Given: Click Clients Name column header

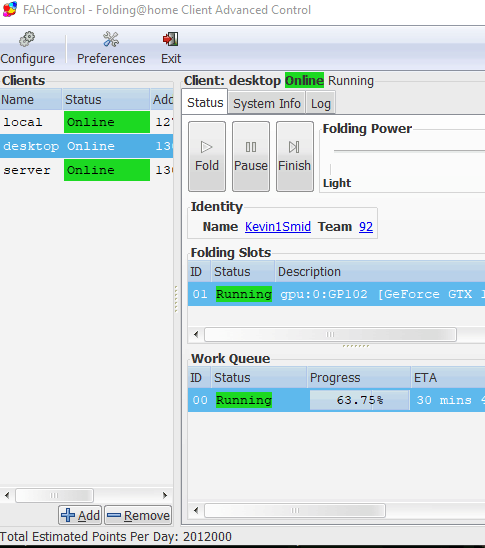Looking at the screenshot, I should pos(31,100).
